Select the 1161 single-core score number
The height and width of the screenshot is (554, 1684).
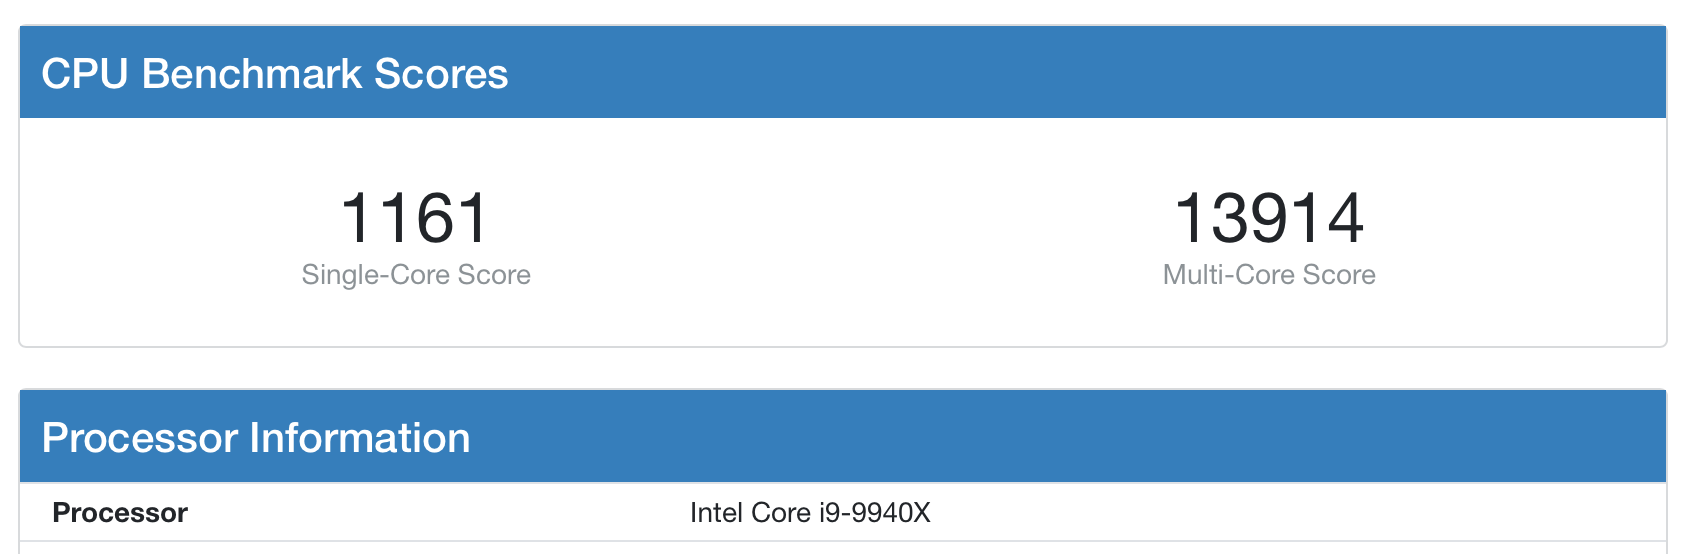(x=415, y=218)
